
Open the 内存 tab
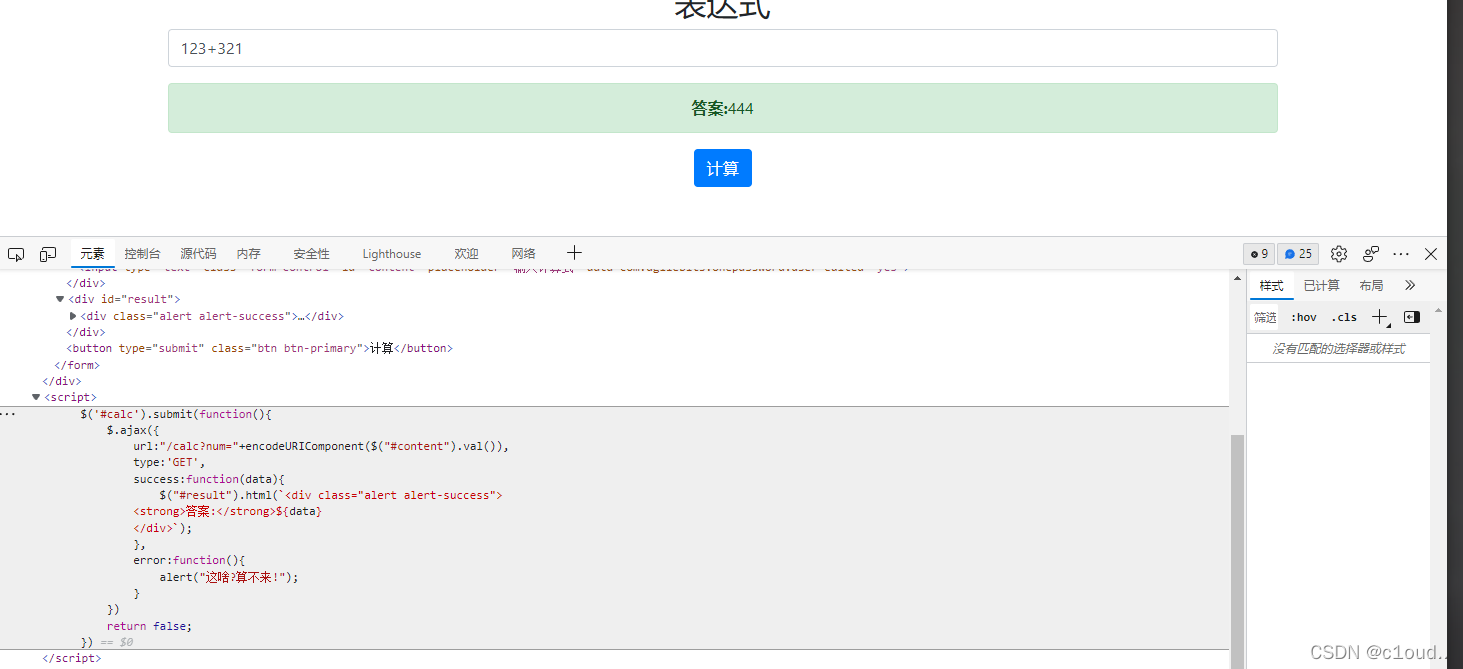point(249,254)
